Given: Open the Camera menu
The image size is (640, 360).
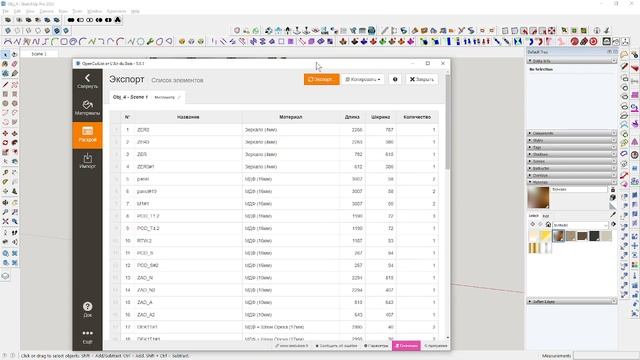Looking at the screenshot, I should [x=46, y=11].
